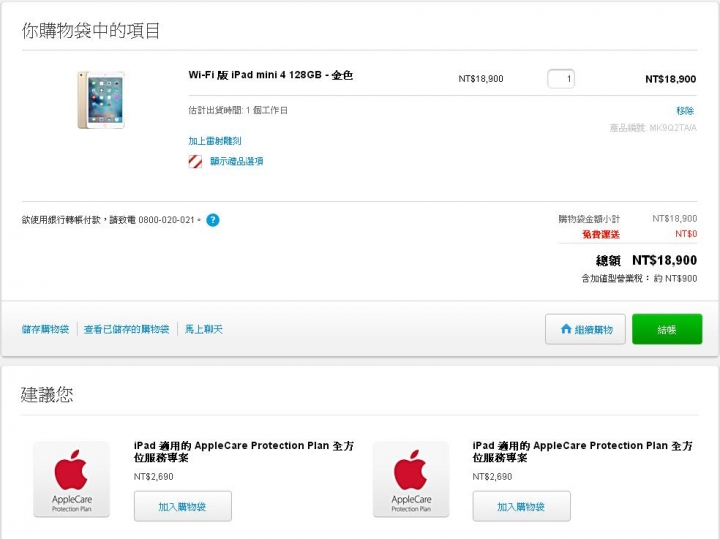Click second AppleCare price NT$2,690
This screenshot has width=720, height=539.
[x=492, y=477]
